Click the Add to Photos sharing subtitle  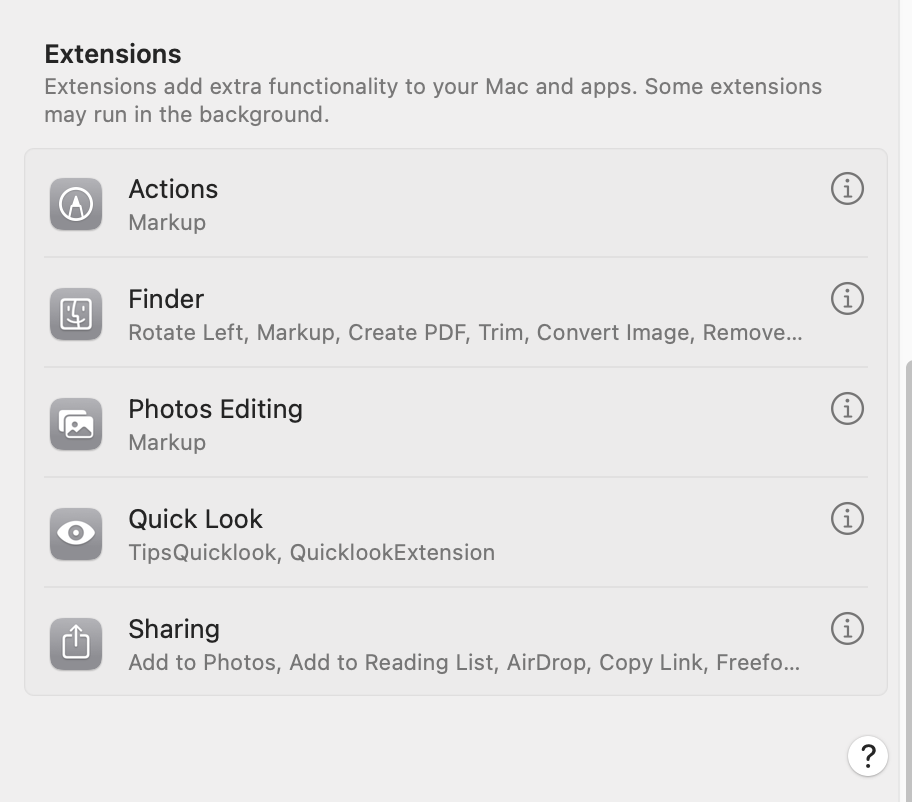coord(464,662)
